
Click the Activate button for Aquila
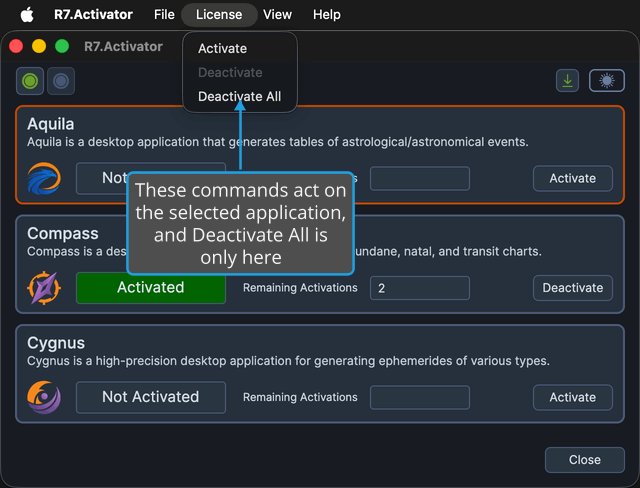coord(573,178)
